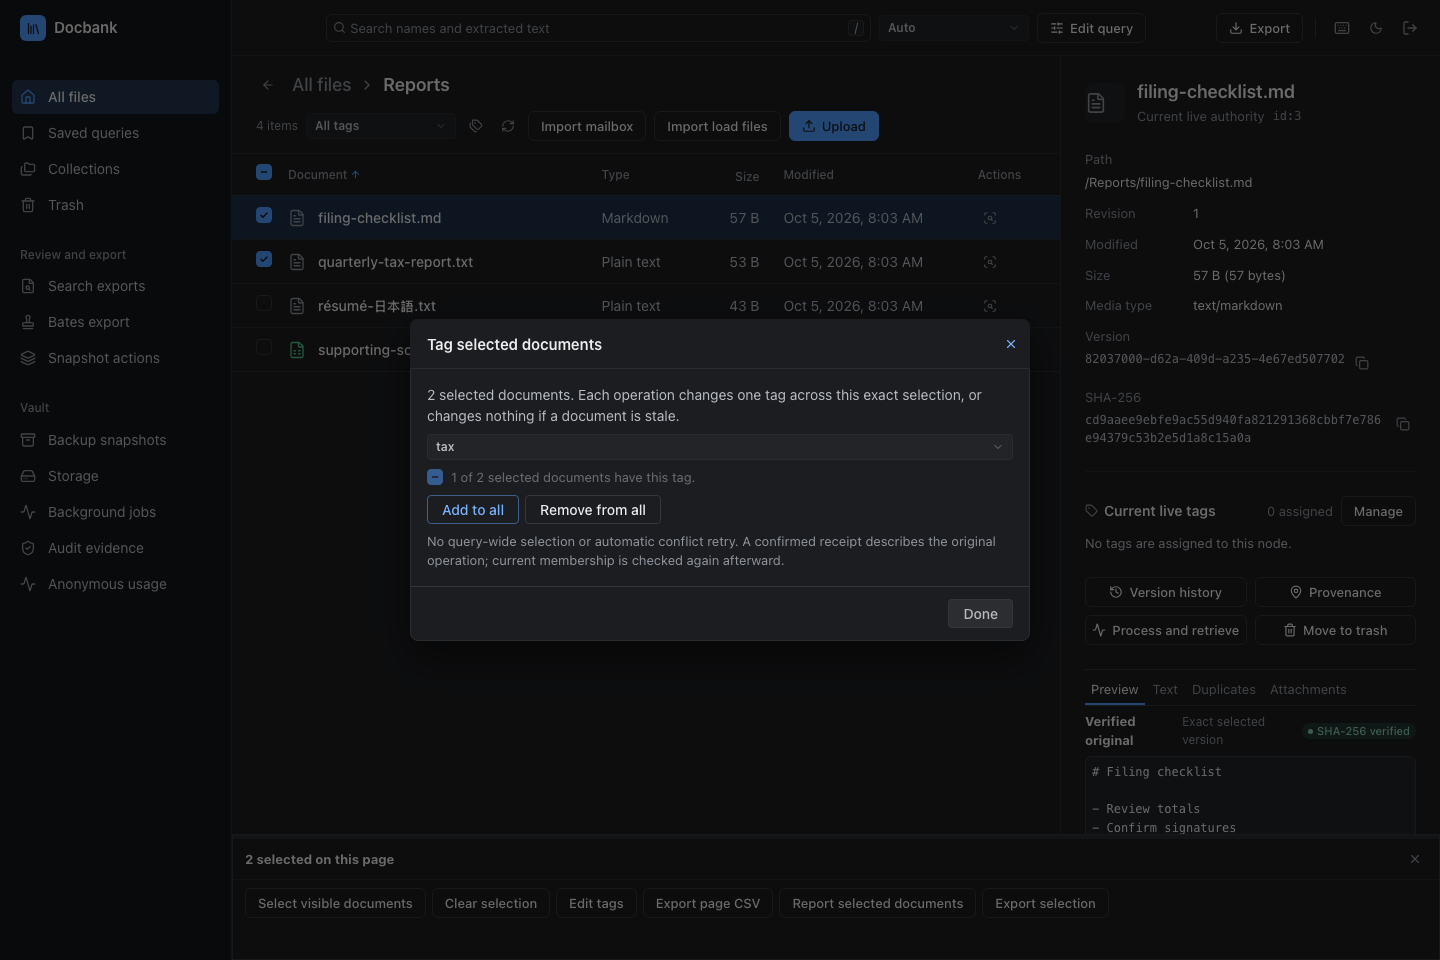This screenshot has width=1440, height=960.
Task: Refresh the file list
Action: pos(508,126)
